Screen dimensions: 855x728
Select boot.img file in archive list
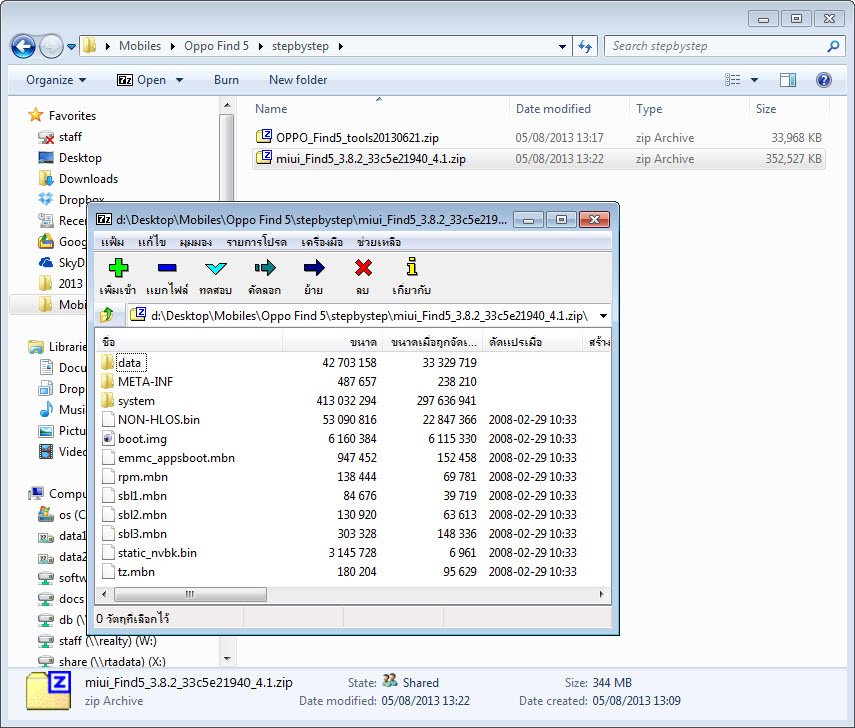[142, 438]
